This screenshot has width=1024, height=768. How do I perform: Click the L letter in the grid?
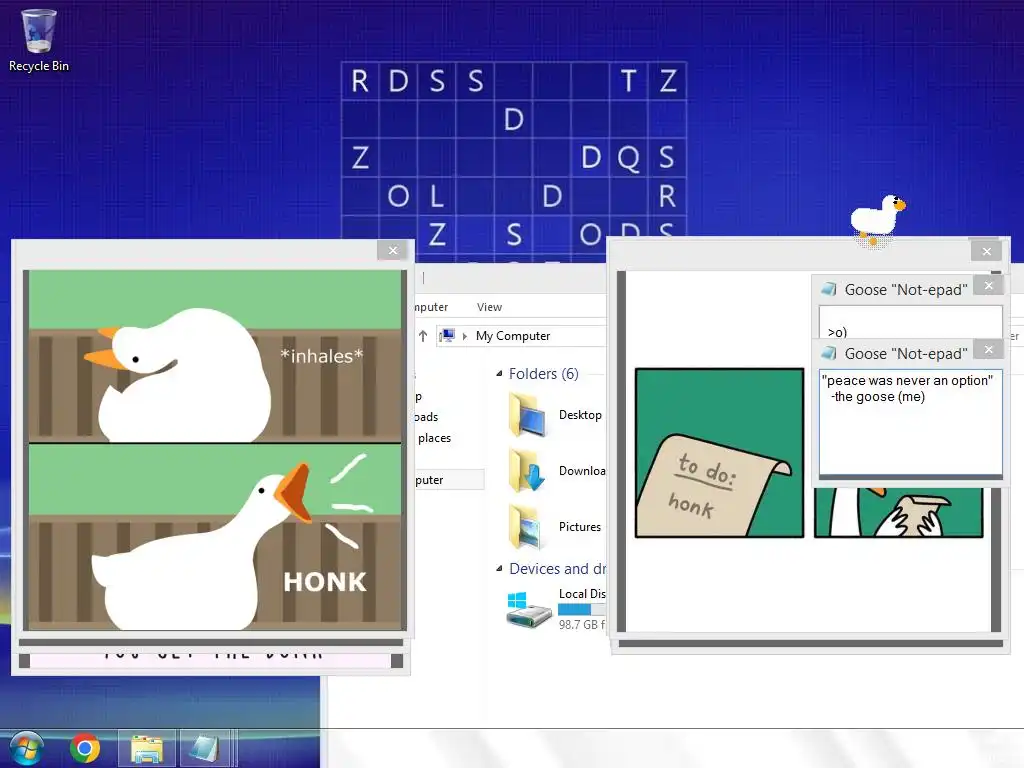click(437, 197)
